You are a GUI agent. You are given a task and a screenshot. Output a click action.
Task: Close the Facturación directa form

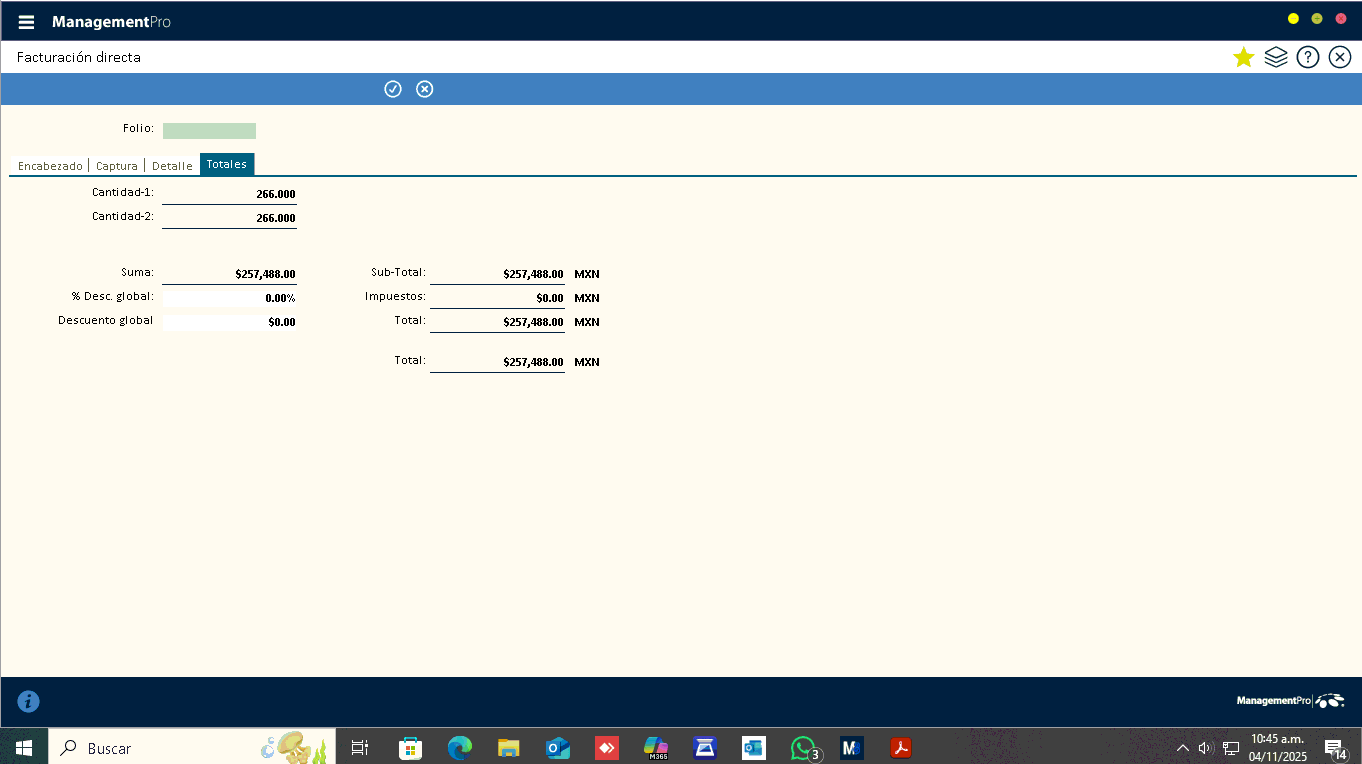coord(1339,57)
